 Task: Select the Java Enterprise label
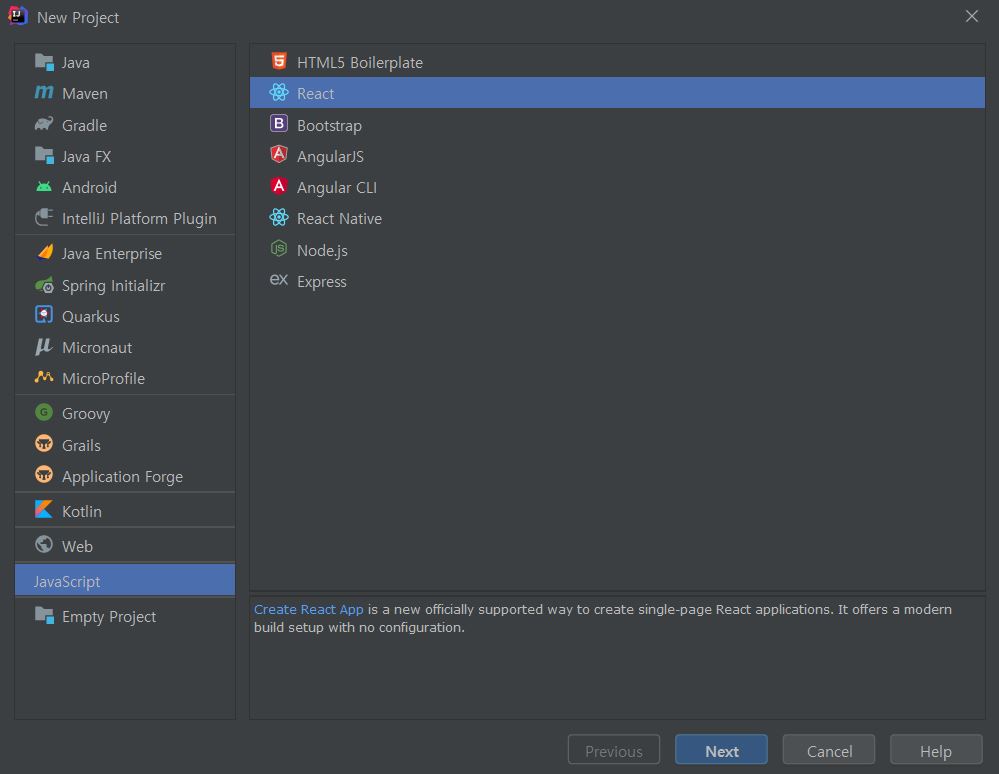click(x=111, y=254)
